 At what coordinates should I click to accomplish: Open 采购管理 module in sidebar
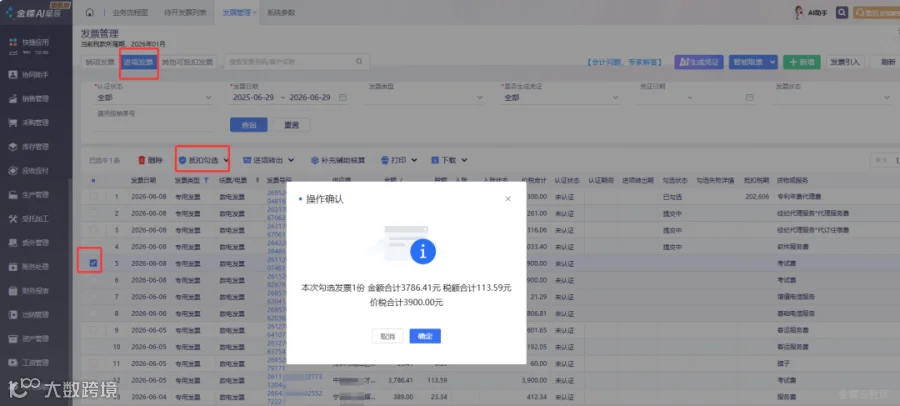coord(29,123)
